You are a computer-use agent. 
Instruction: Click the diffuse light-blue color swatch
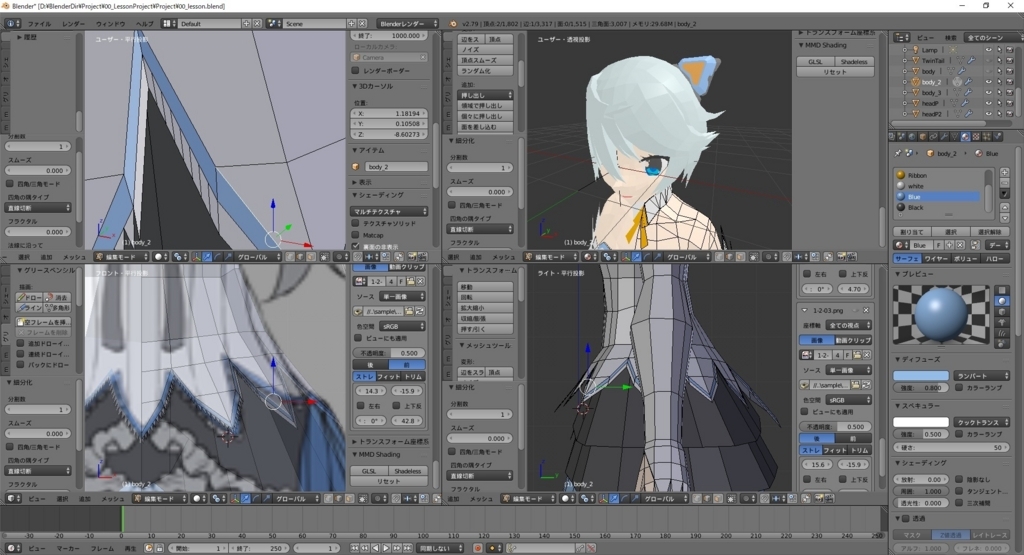coord(921,375)
